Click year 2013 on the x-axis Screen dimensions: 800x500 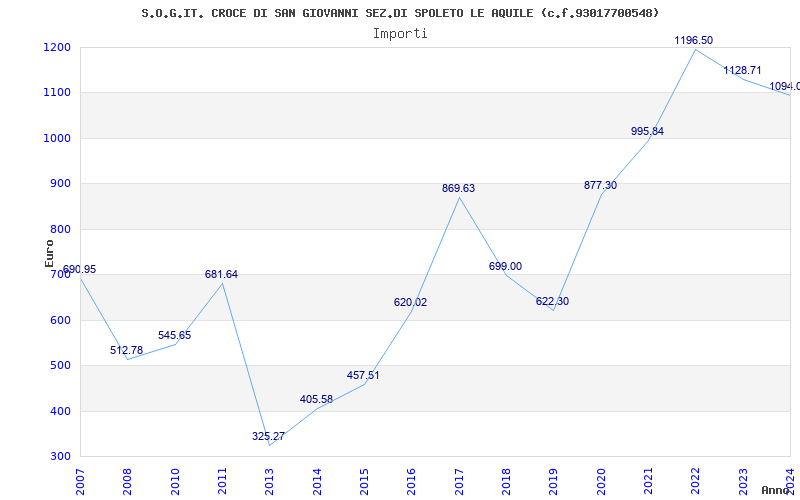[x=269, y=480]
